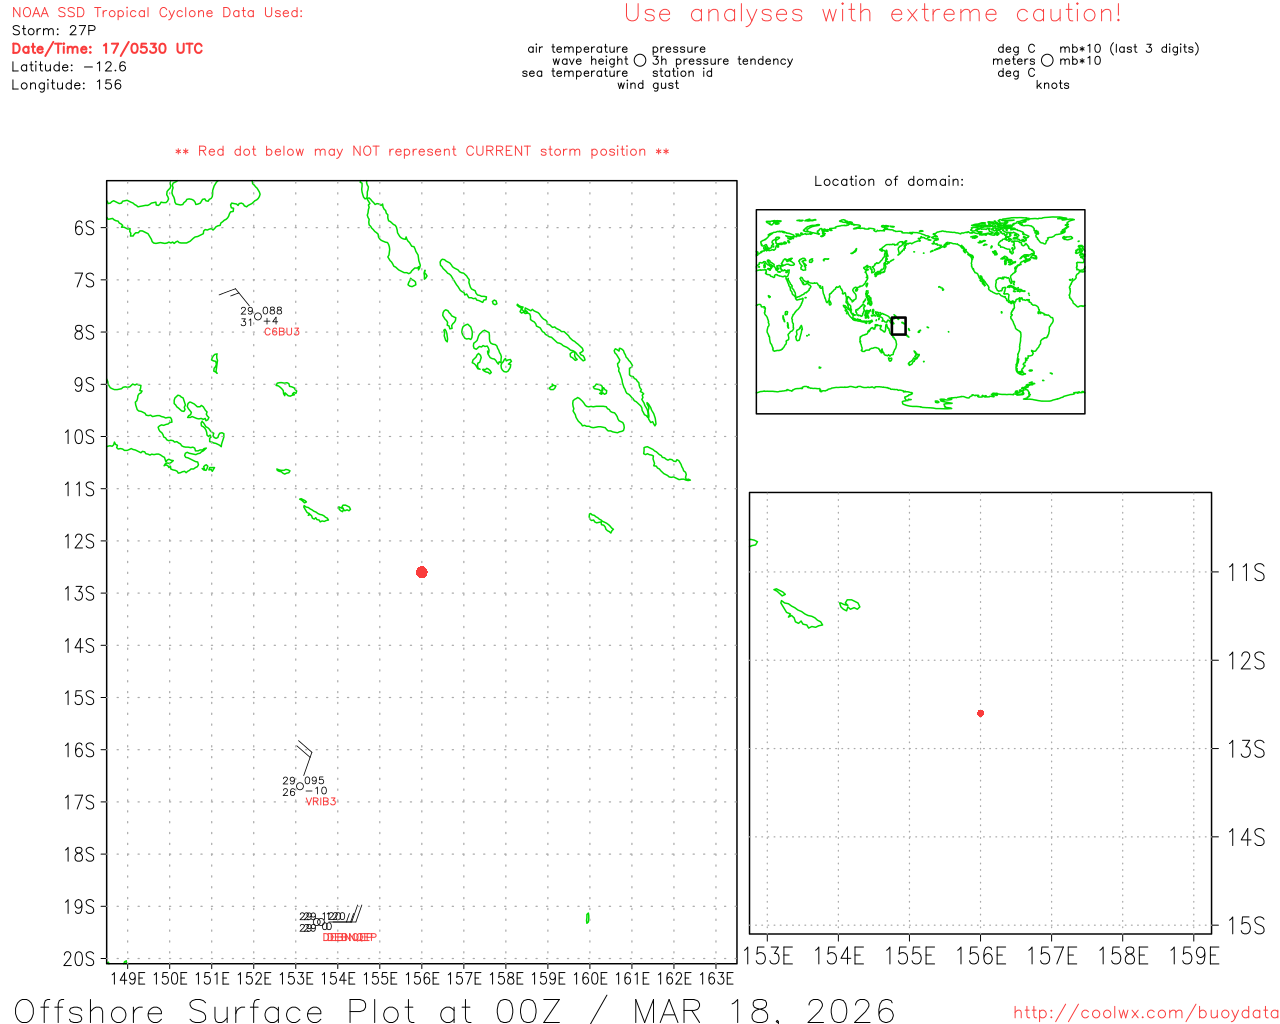Click the red storm dot on main map

(422, 572)
